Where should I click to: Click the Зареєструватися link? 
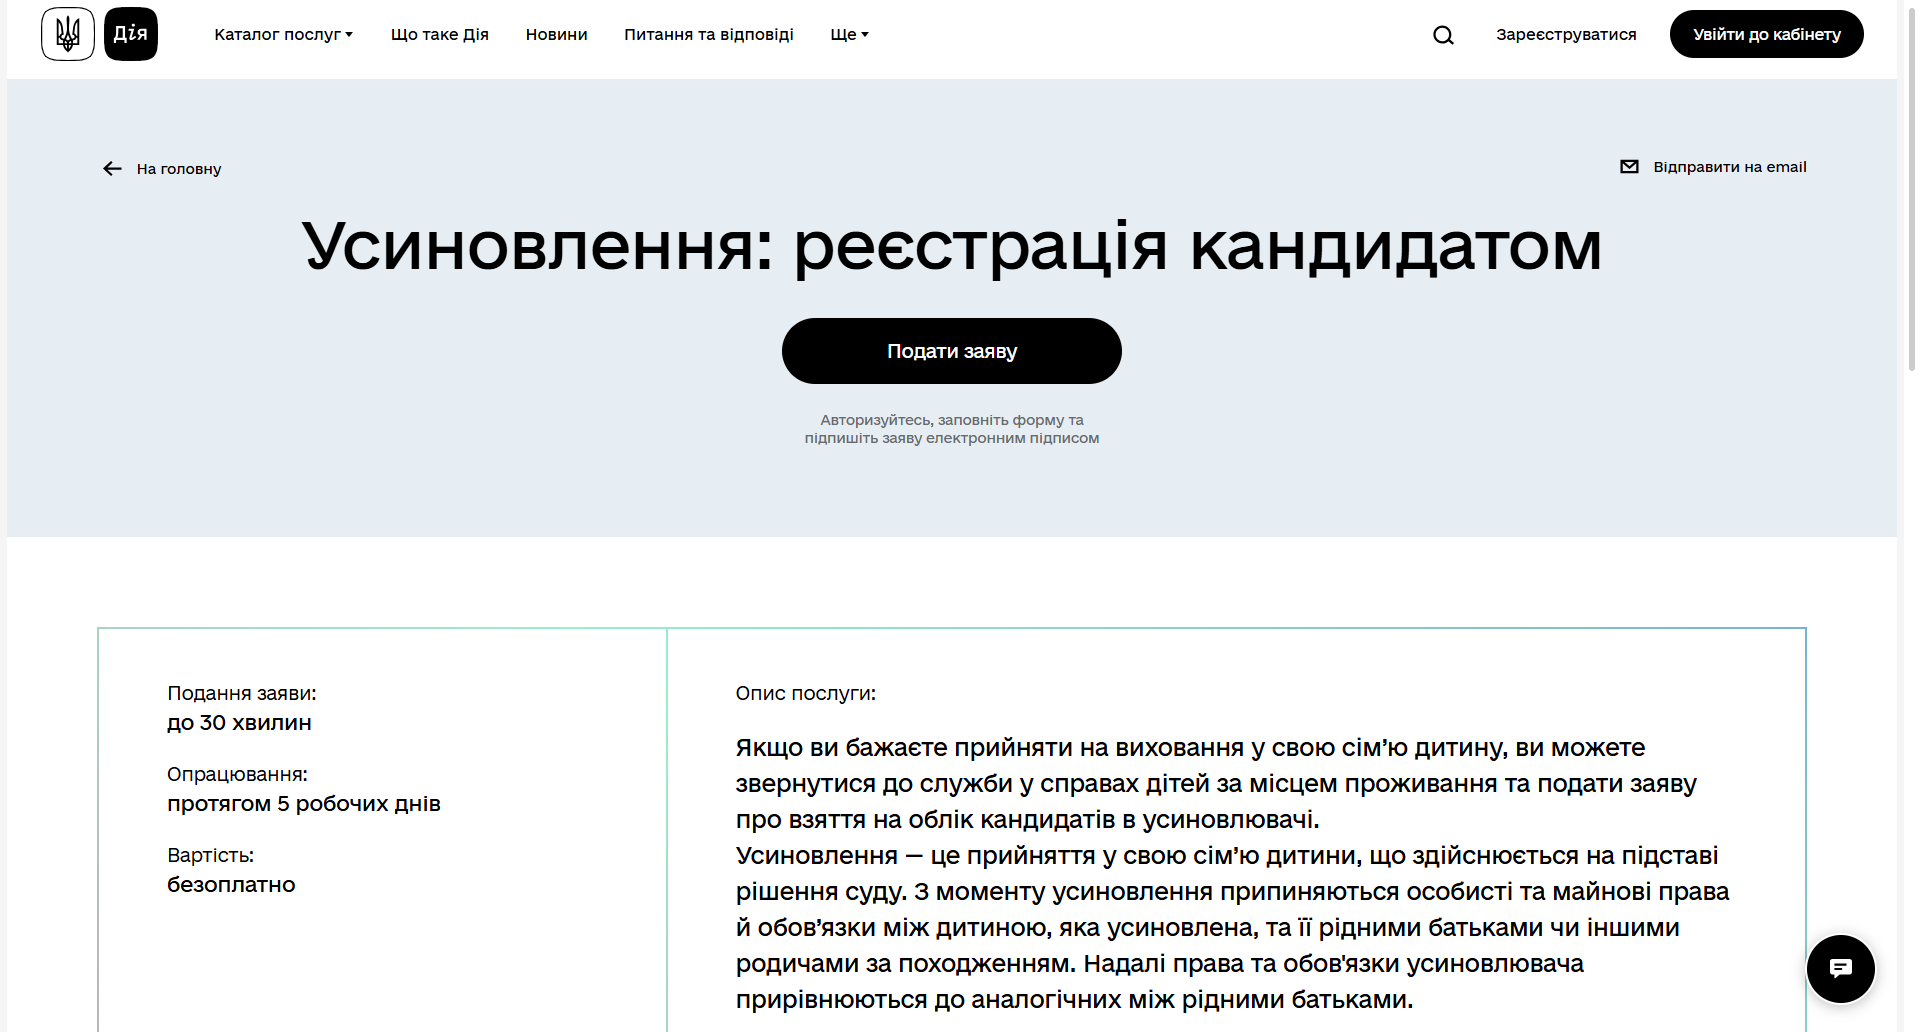[x=1566, y=34]
